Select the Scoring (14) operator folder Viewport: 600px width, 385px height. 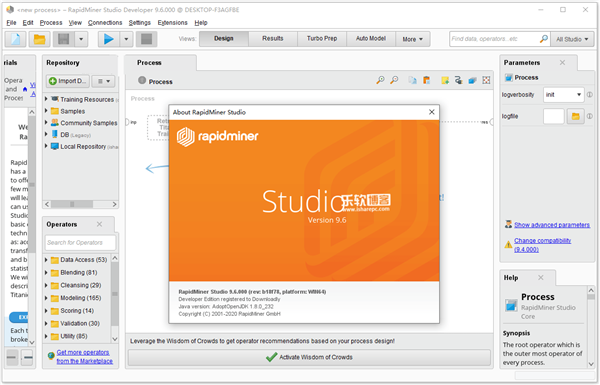point(77,311)
